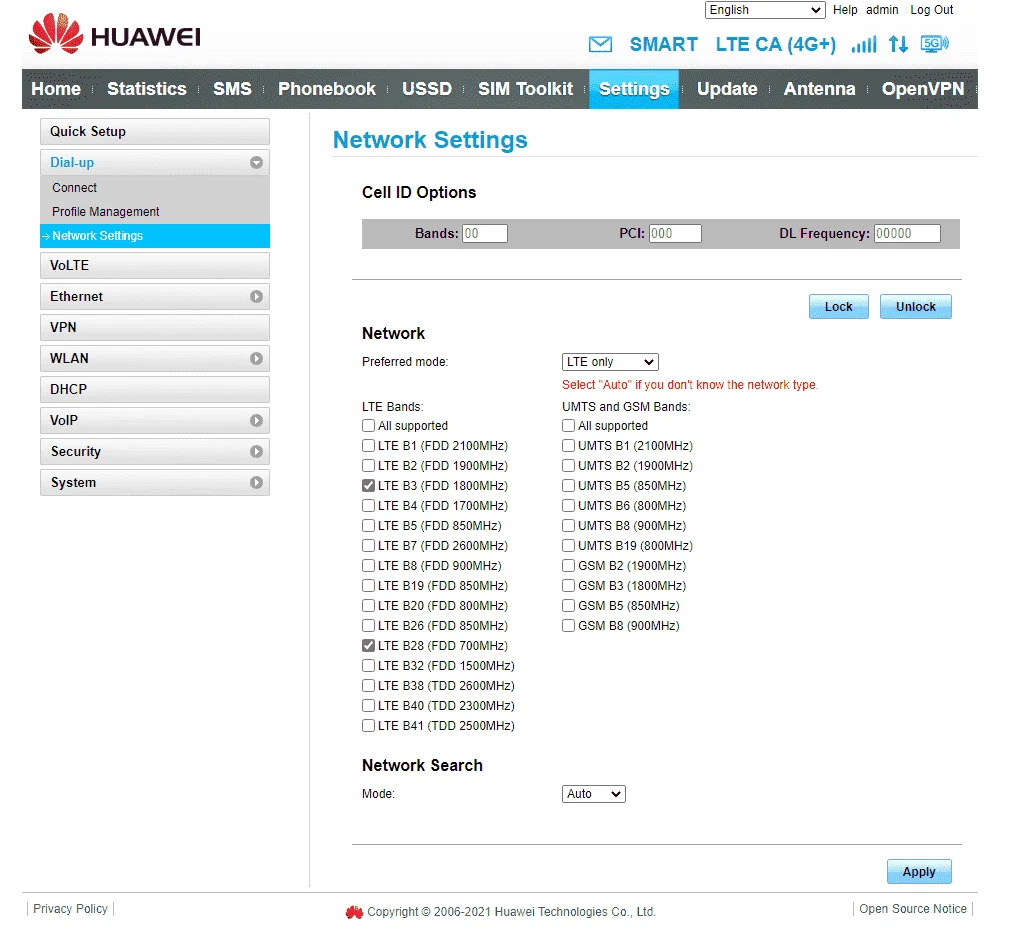Focus the Bands input field

click(x=484, y=233)
